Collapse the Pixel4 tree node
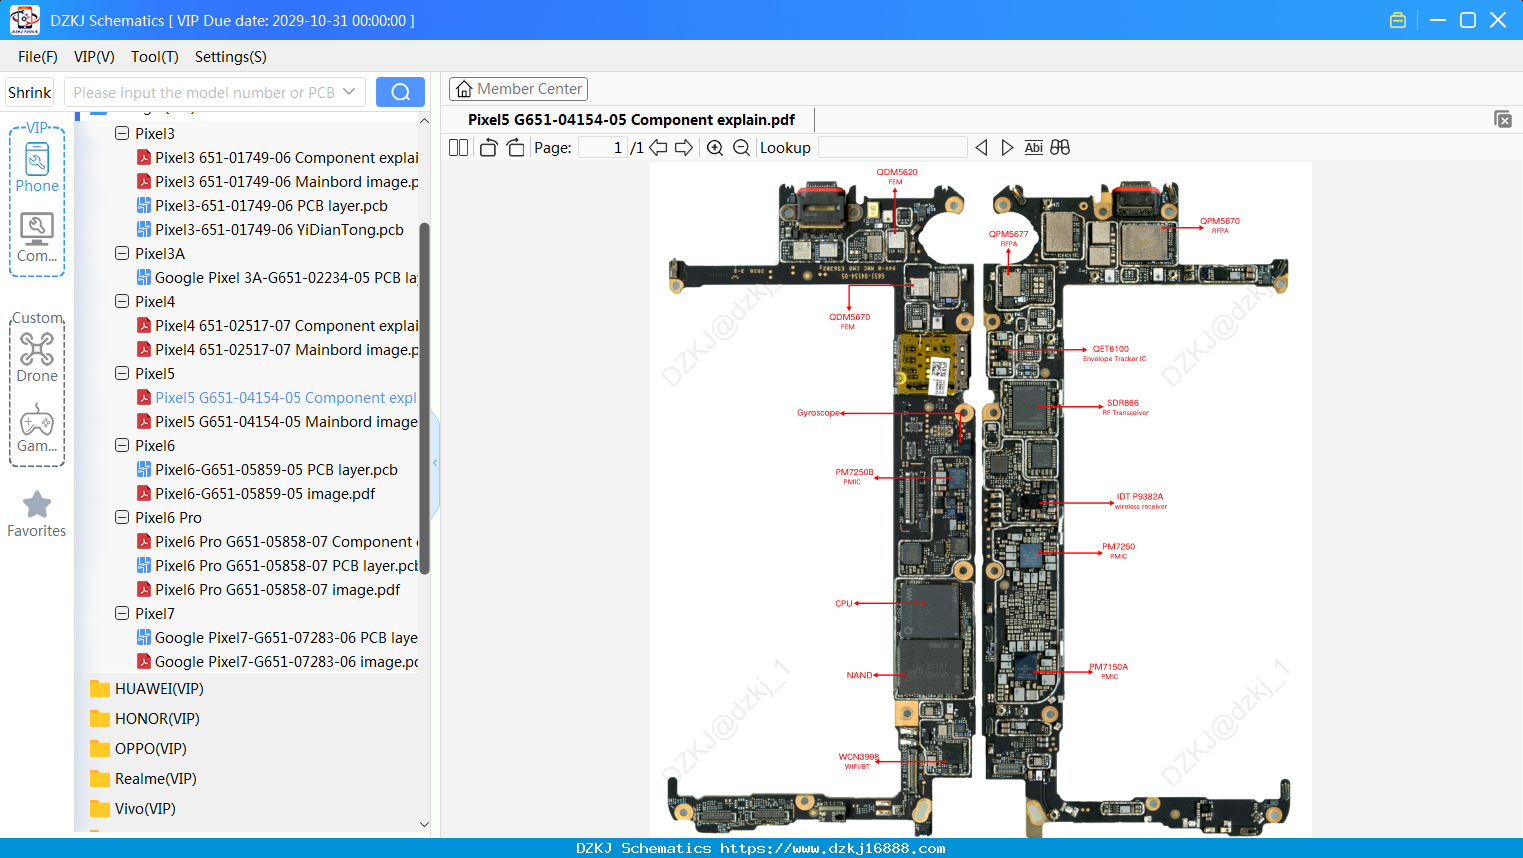Screen dimensions: 1523x858 122,302
